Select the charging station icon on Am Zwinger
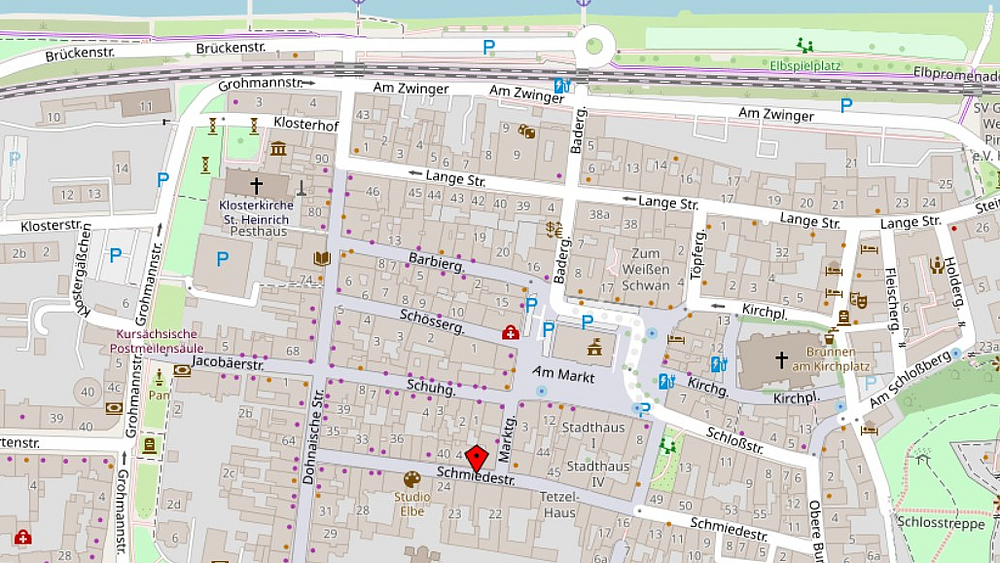This screenshot has height=563, width=1000. [561, 85]
